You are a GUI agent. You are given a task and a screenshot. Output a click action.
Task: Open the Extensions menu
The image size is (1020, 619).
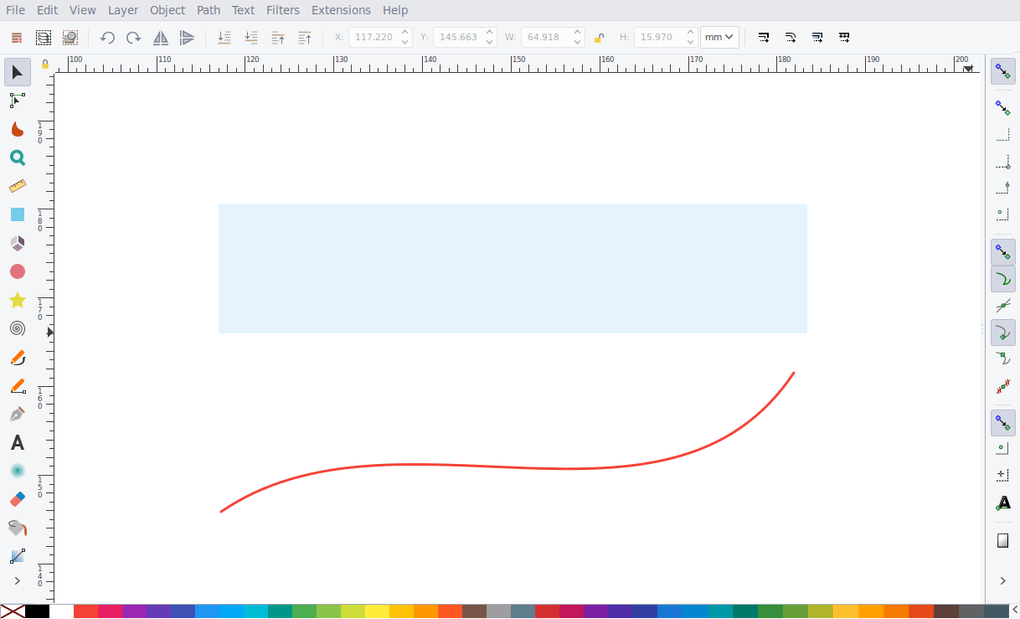pyautogui.click(x=340, y=10)
